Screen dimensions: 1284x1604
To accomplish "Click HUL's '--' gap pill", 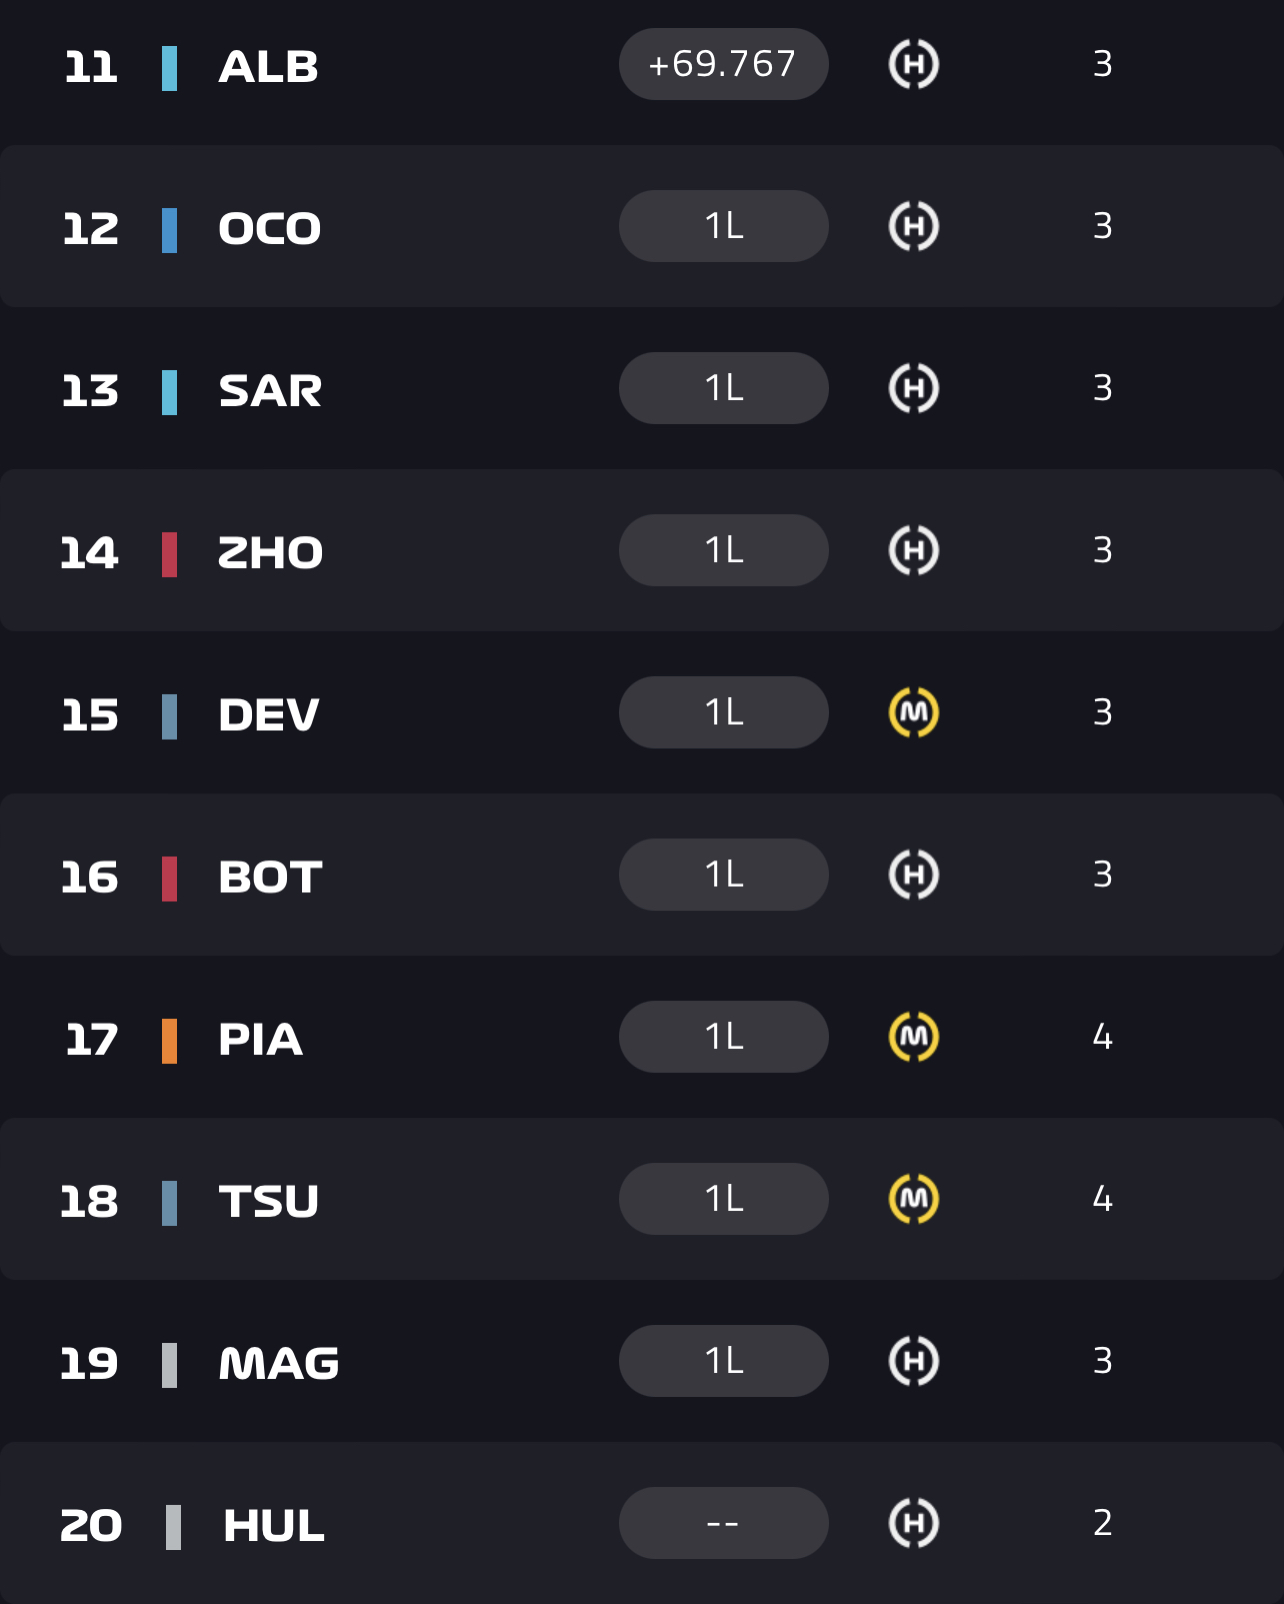I will pyautogui.click(x=723, y=1523).
